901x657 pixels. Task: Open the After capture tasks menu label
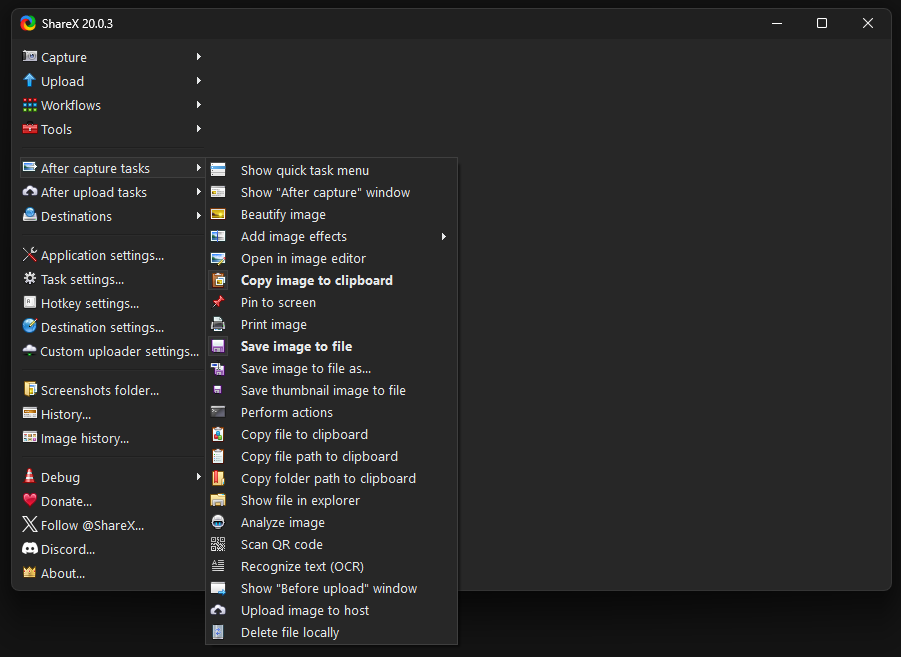tap(95, 168)
